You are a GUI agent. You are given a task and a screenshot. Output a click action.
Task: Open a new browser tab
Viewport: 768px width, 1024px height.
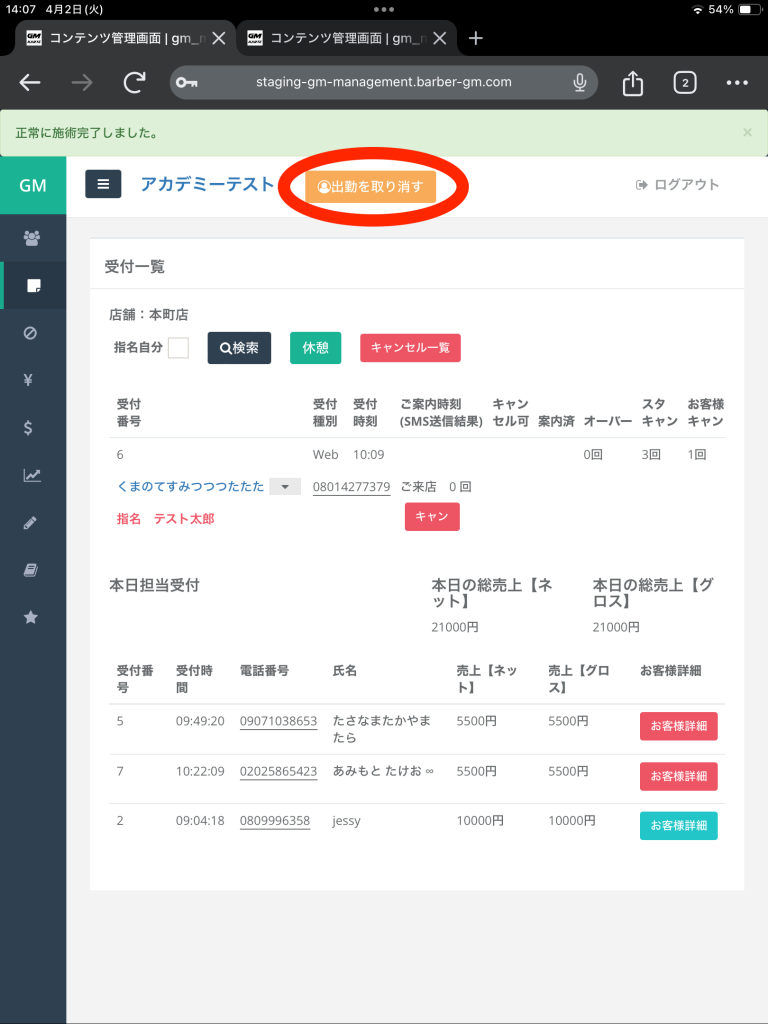(x=476, y=38)
